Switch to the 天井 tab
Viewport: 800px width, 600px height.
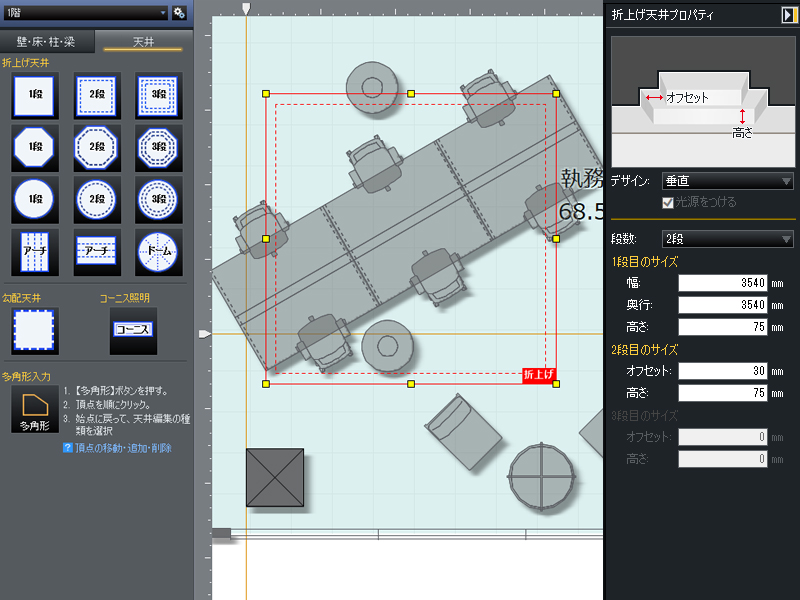[x=143, y=42]
